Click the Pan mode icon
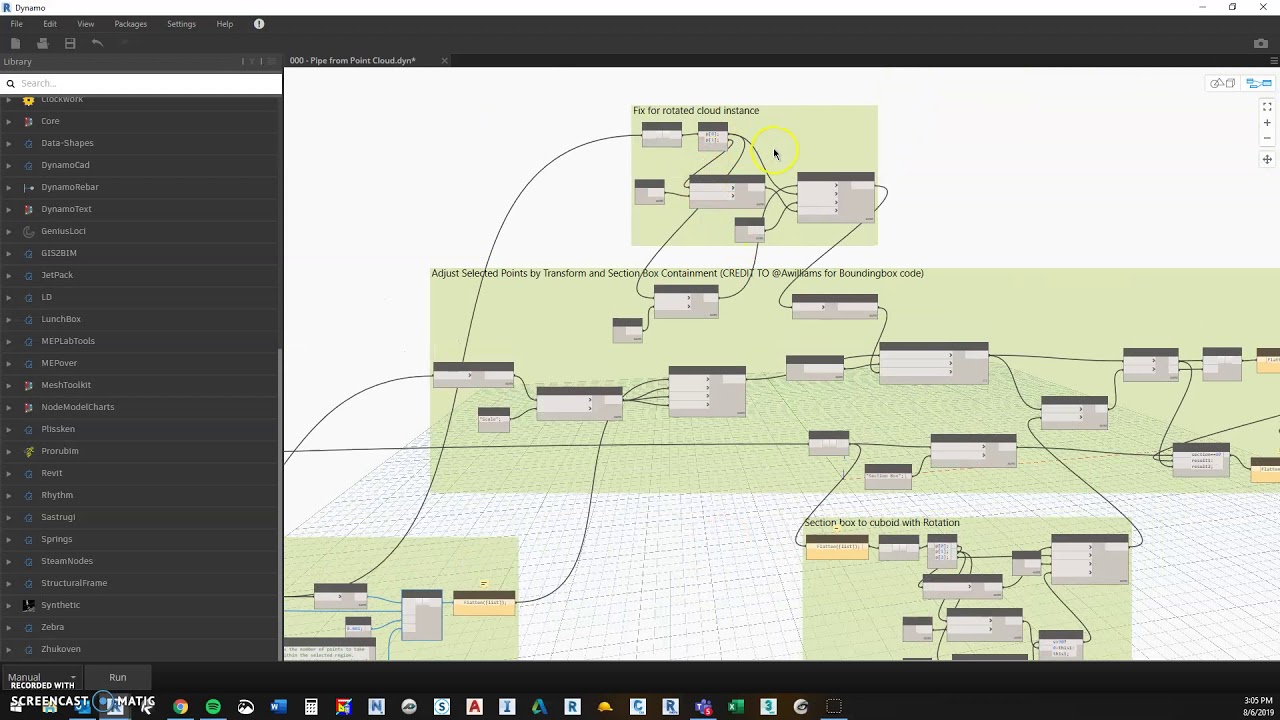 (1267, 160)
